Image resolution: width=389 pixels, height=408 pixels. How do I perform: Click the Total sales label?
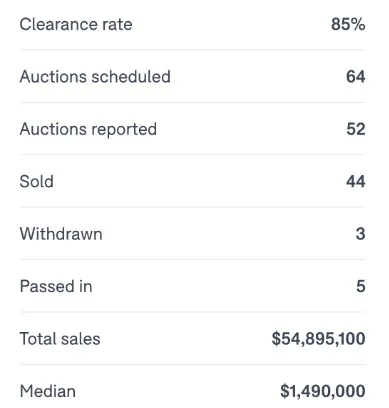(x=60, y=339)
